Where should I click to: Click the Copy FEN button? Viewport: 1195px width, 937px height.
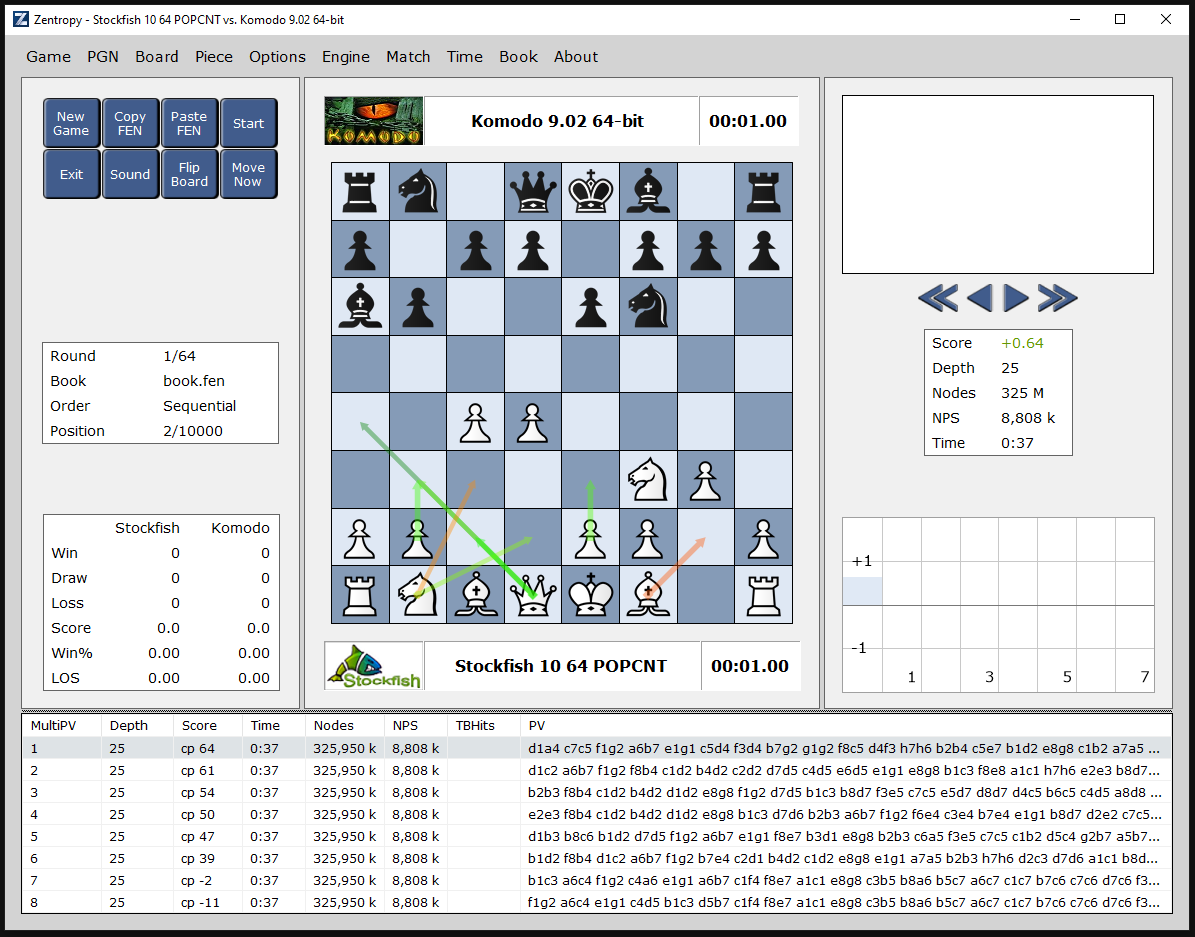click(130, 123)
